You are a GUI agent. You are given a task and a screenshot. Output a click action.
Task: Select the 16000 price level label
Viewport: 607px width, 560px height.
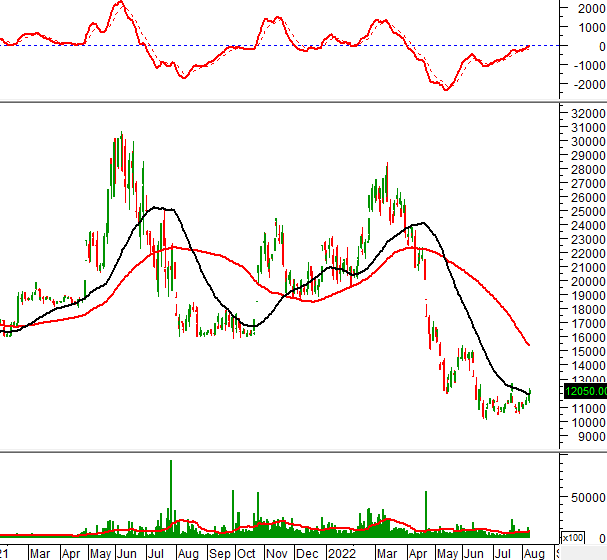pyautogui.click(x=588, y=337)
